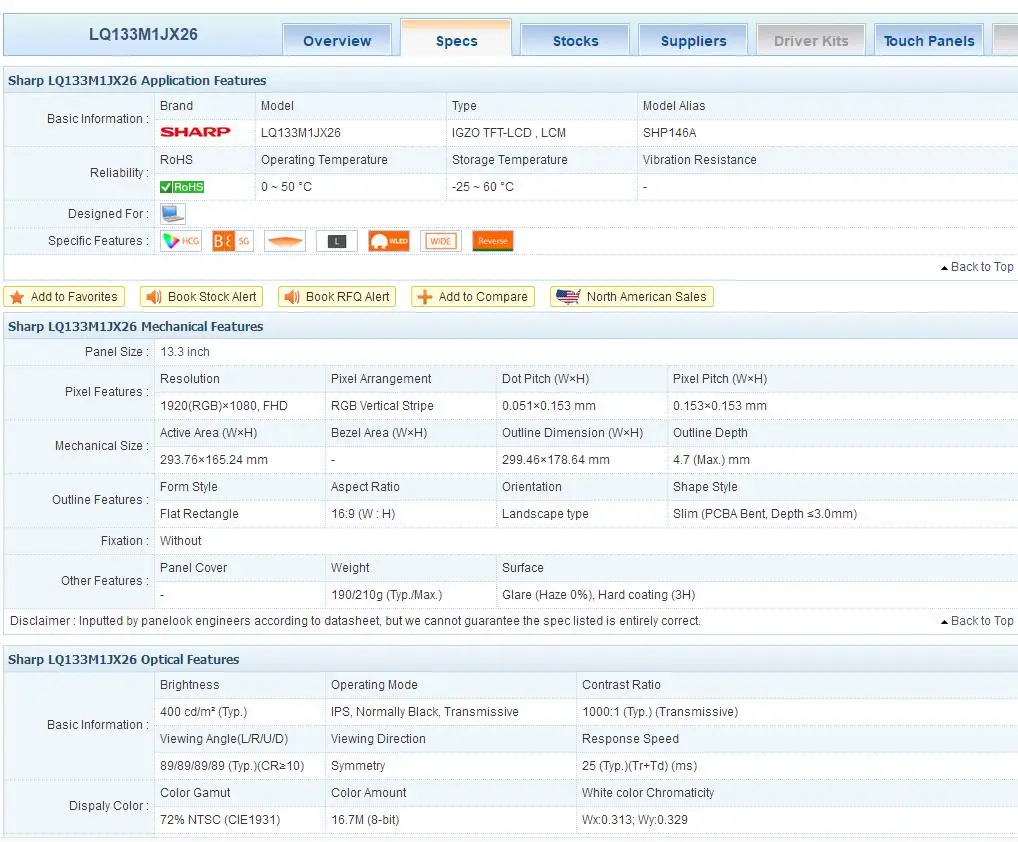Screen dimensions: 1018x842
Task: Select the Specs tab
Action: point(456,39)
